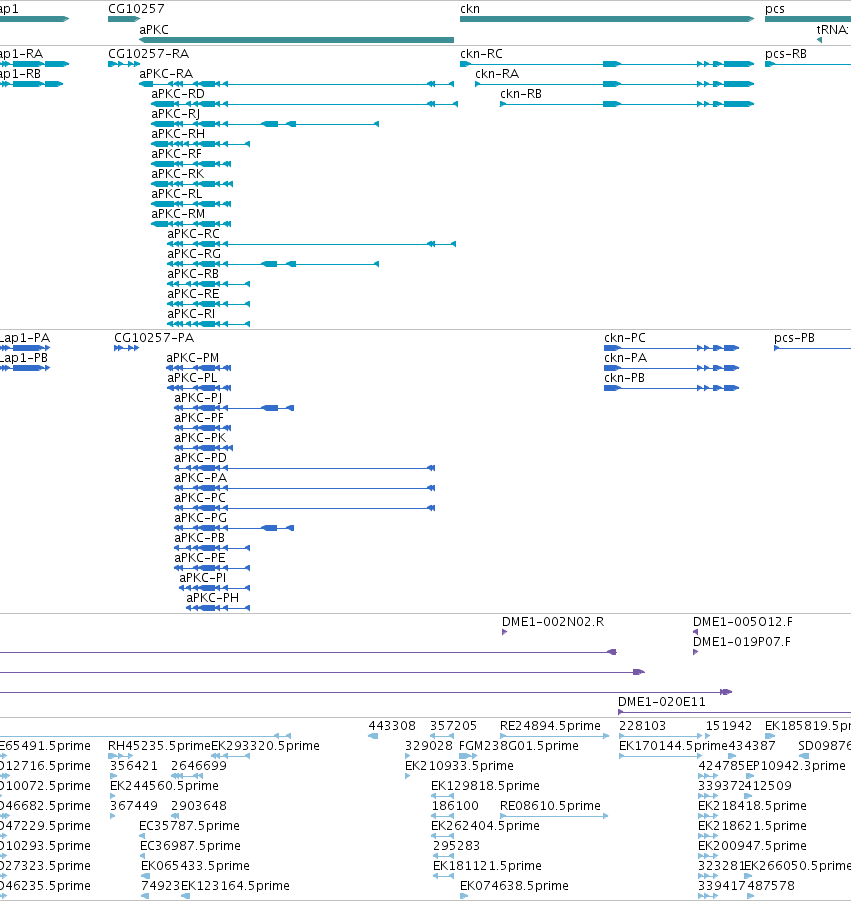Open the aPKC-RF transcript label

(176, 153)
